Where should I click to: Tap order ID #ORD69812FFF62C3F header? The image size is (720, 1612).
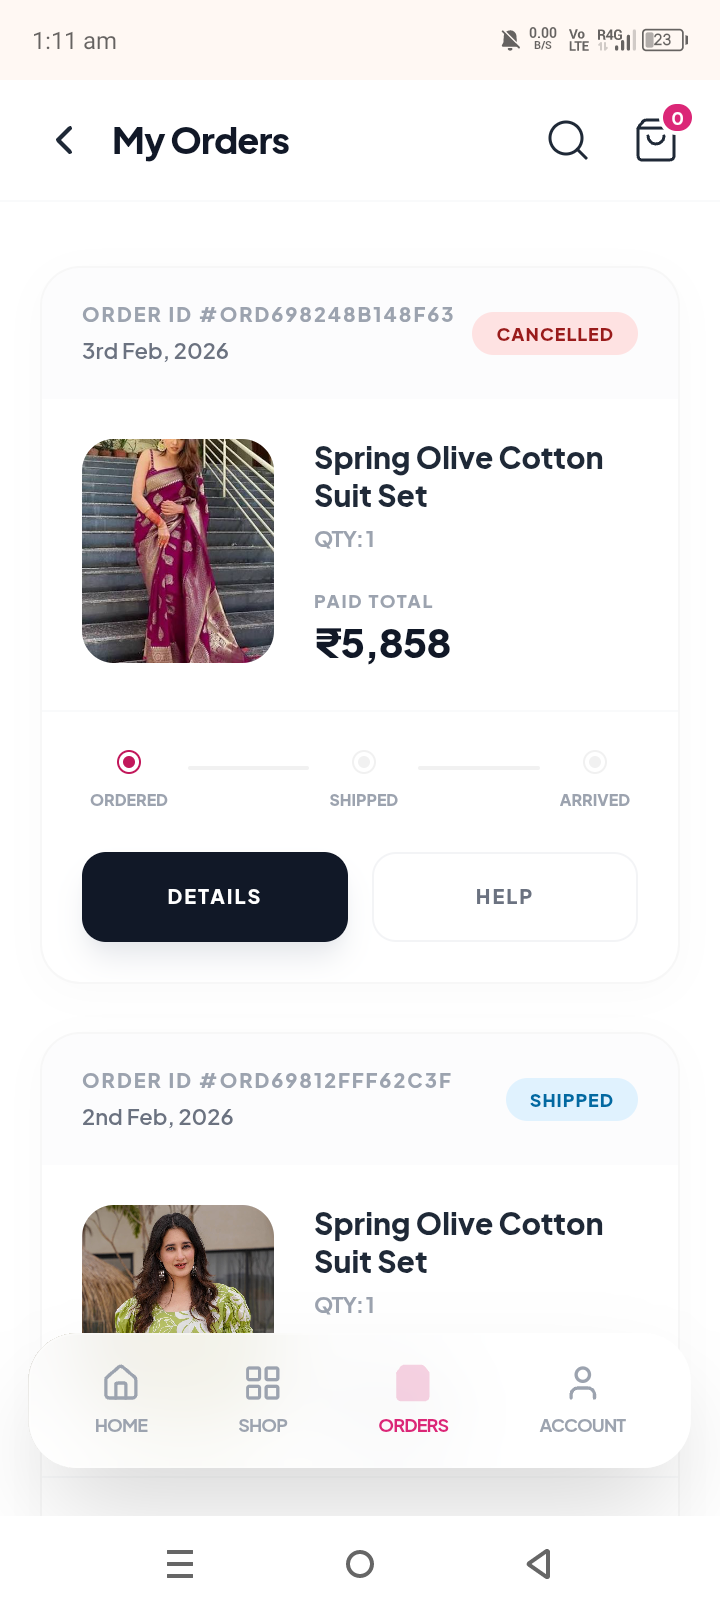[267, 1081]
